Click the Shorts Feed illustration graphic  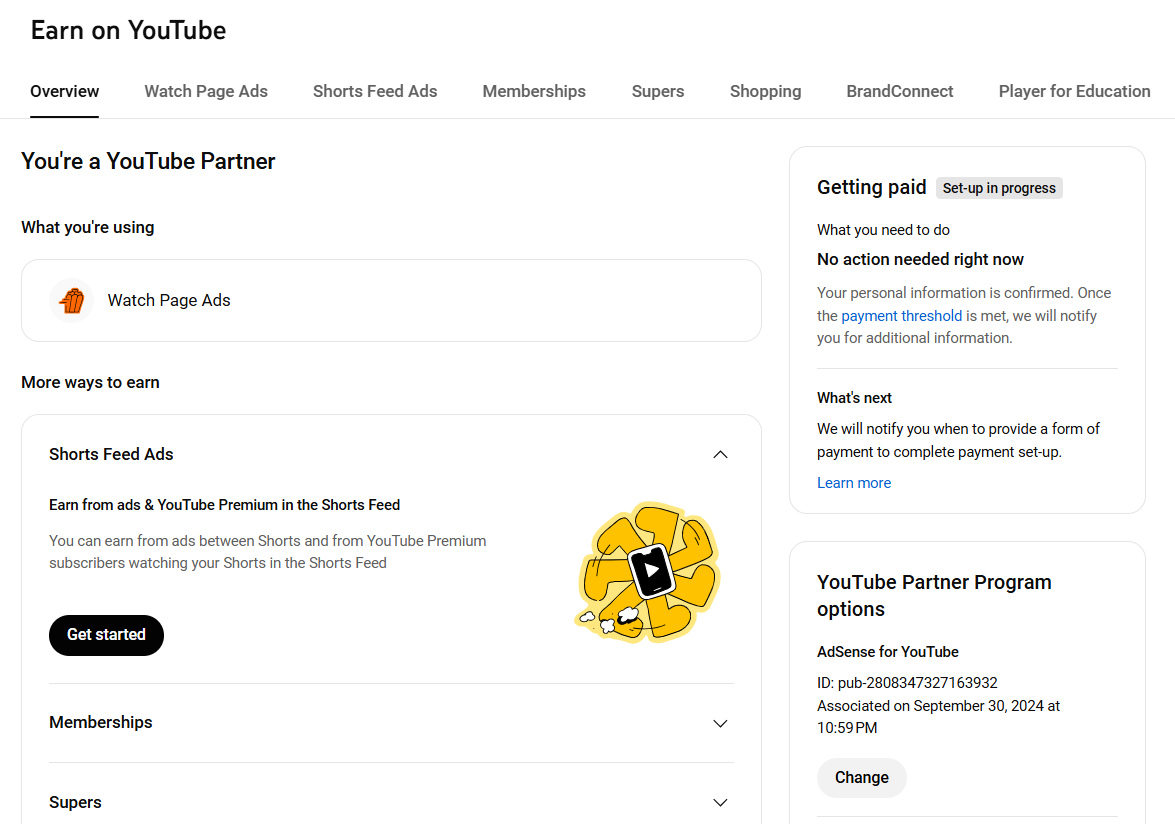647,573
